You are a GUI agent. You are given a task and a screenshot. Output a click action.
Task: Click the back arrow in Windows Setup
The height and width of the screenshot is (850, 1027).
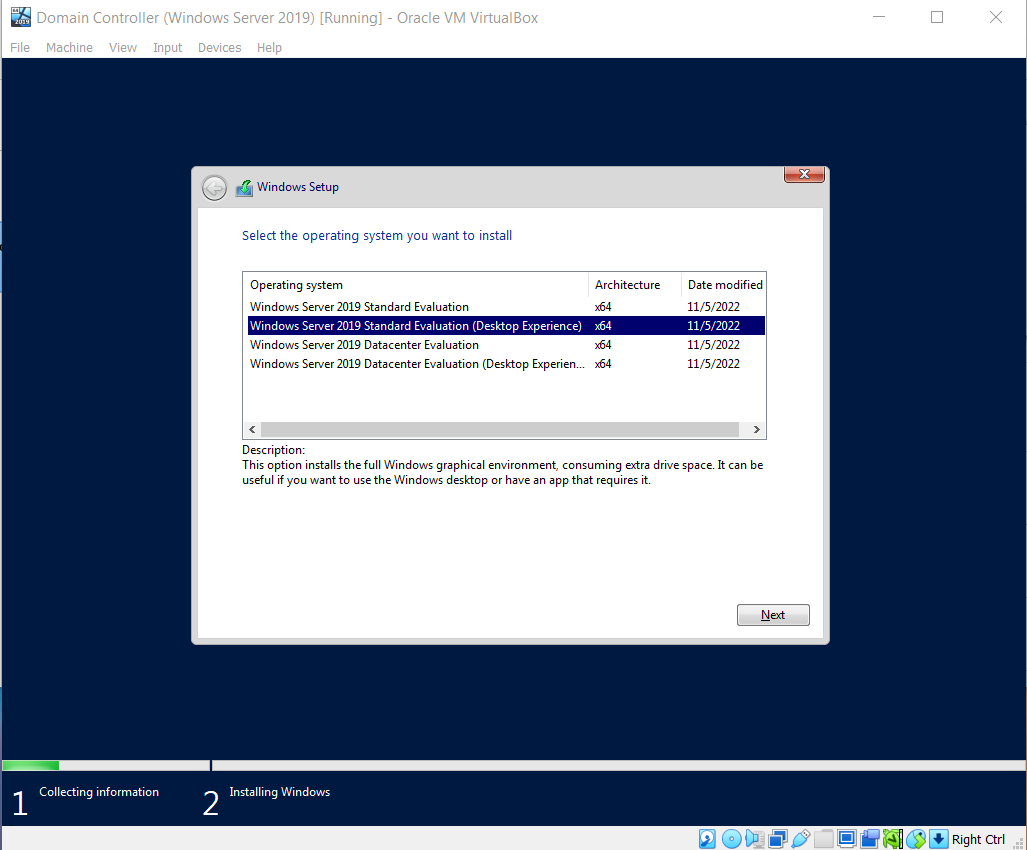(213, 187)
